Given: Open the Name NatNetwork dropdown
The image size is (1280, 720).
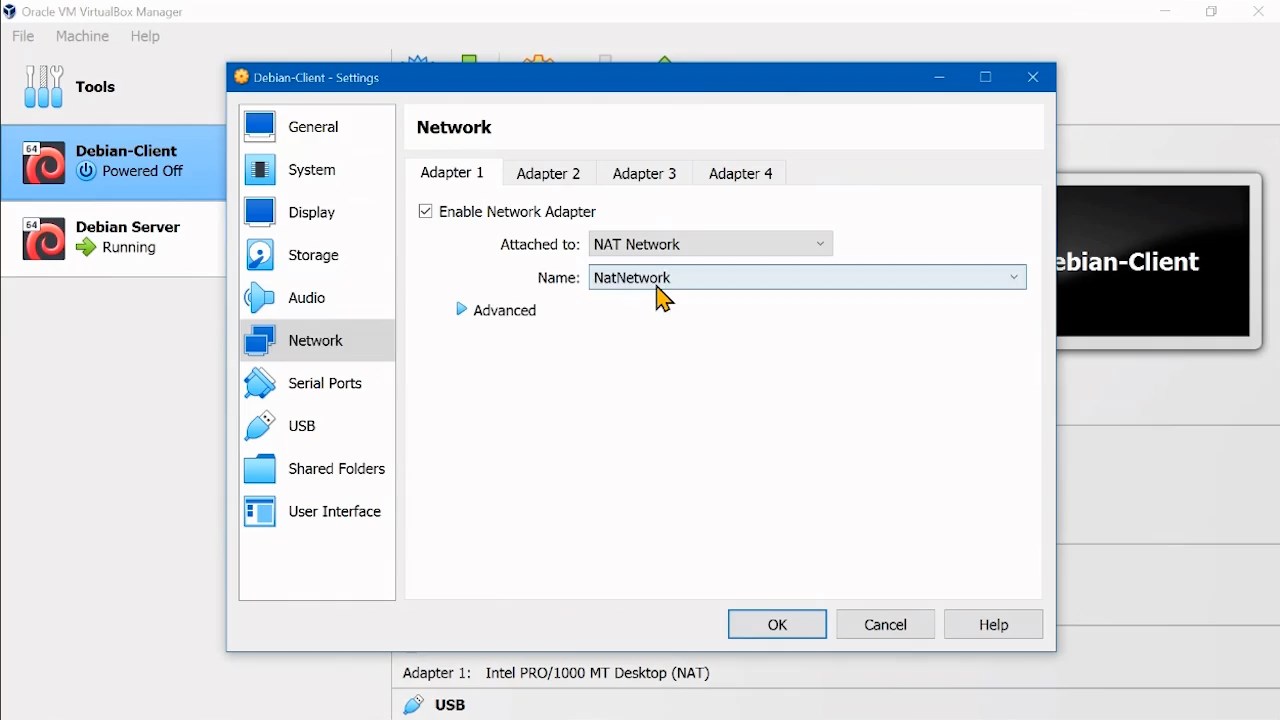Looking at the screenshot, I should click(808, 277).
